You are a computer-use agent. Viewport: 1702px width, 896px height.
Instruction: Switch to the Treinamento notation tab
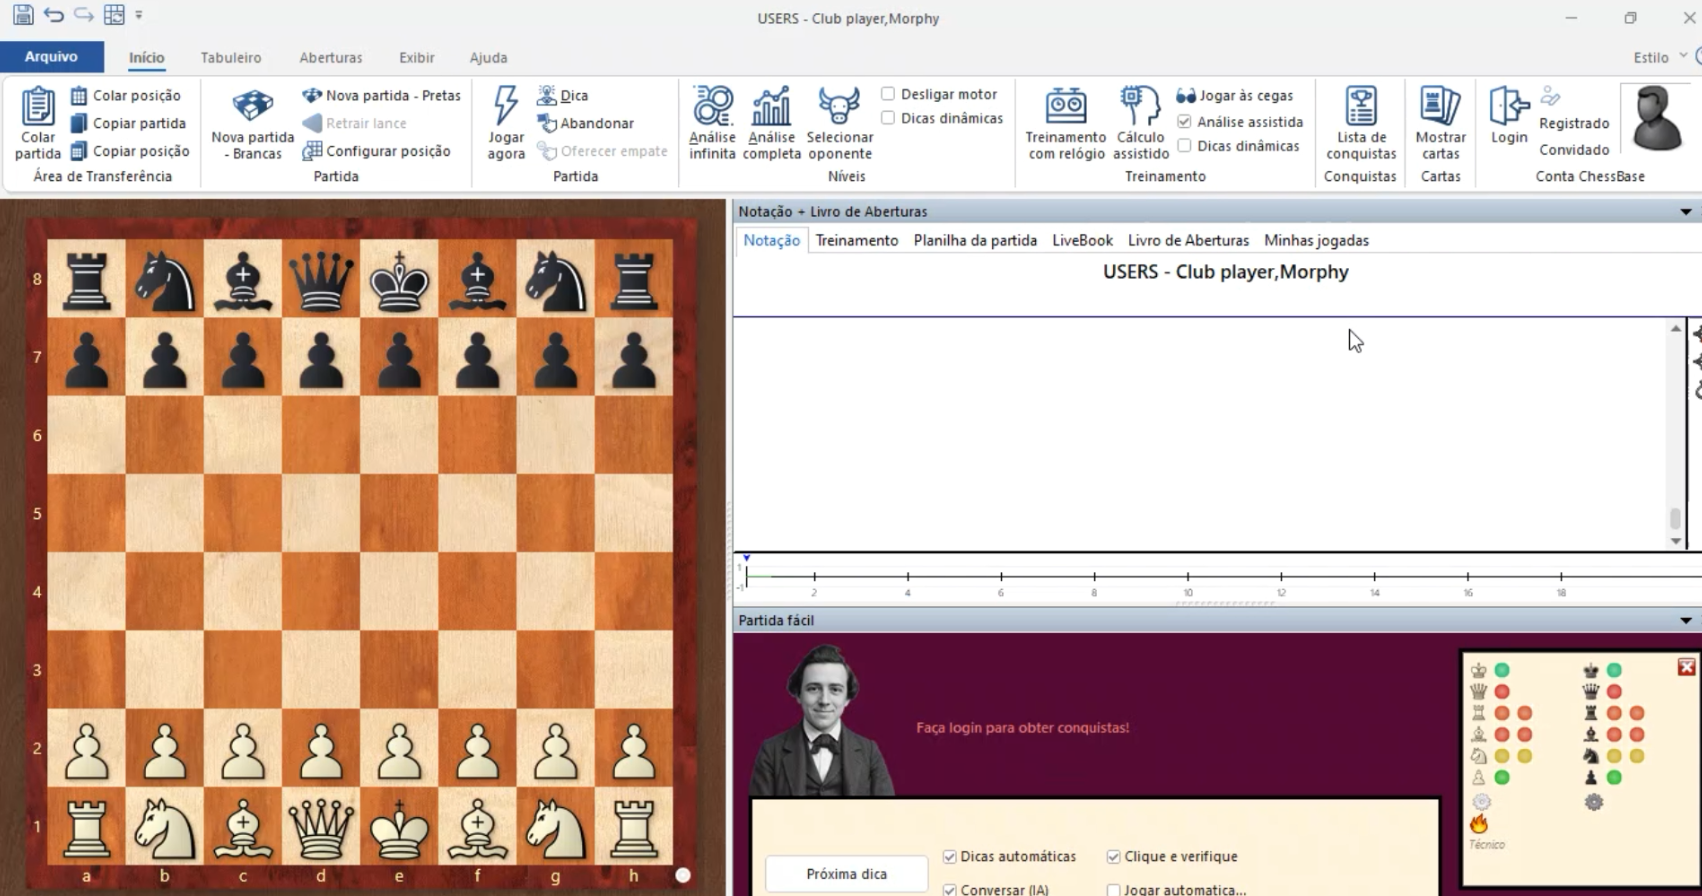point(857,240)
